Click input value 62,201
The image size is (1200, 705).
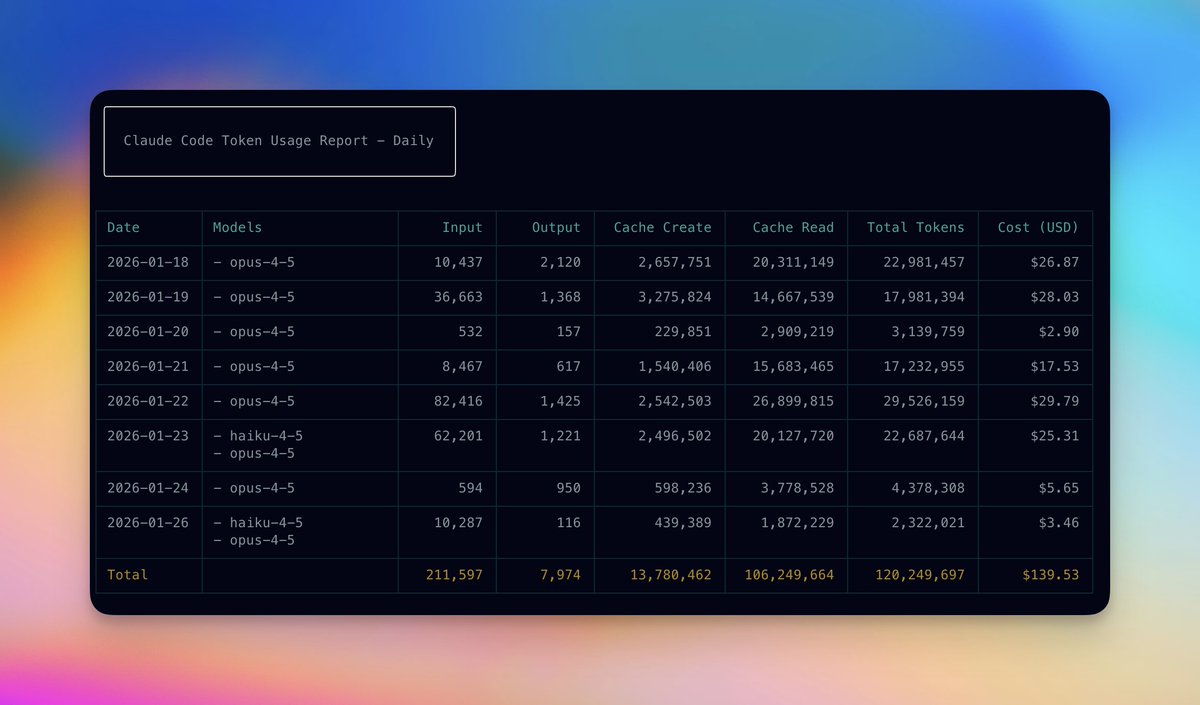click(x=458, y=437)
